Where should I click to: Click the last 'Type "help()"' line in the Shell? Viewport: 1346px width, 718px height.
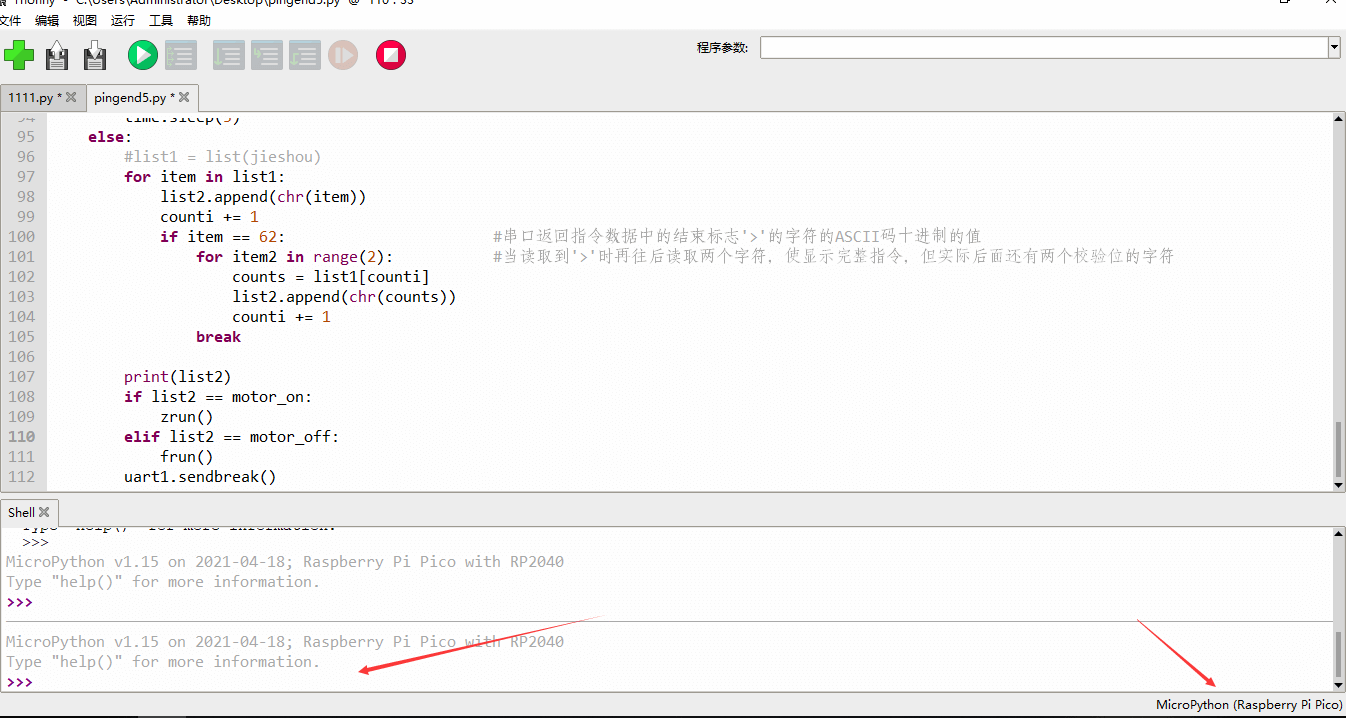163,662
